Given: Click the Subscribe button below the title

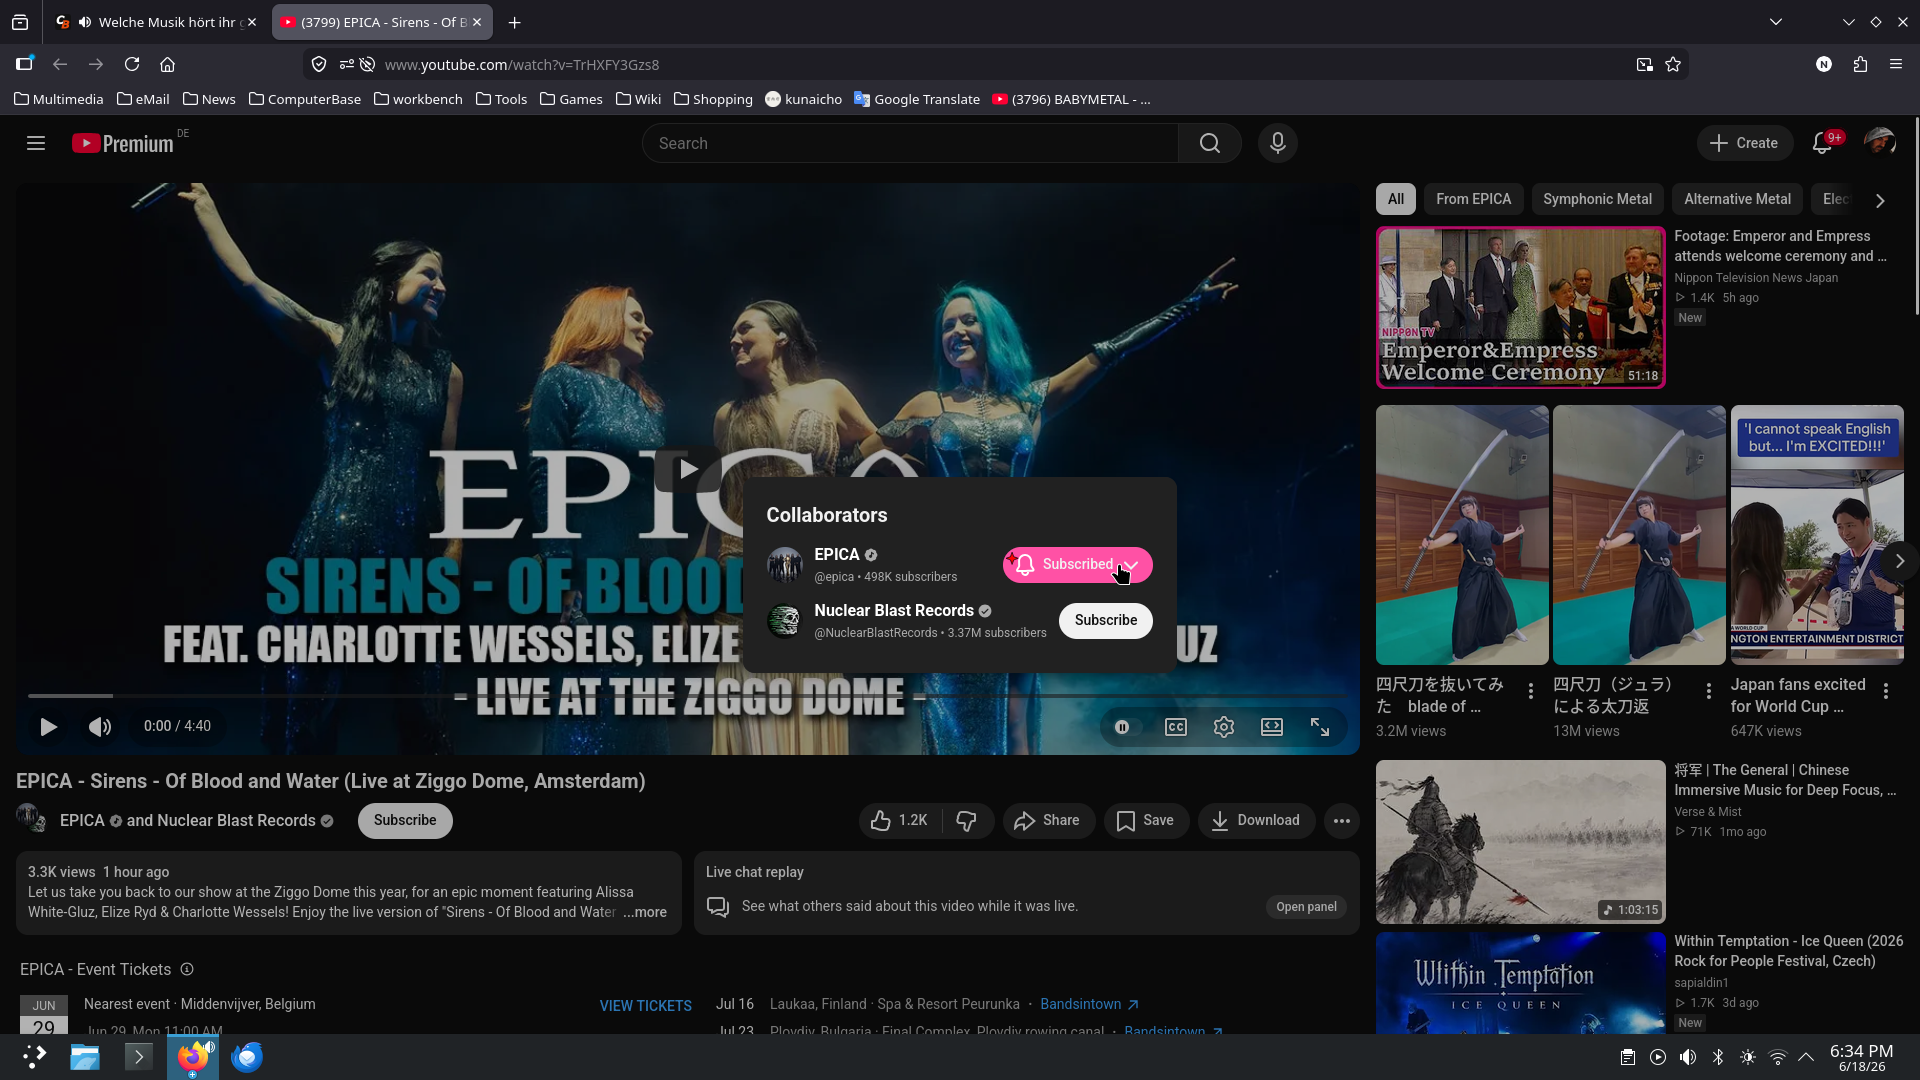Looking at the screenshot, I should (405, 821).
